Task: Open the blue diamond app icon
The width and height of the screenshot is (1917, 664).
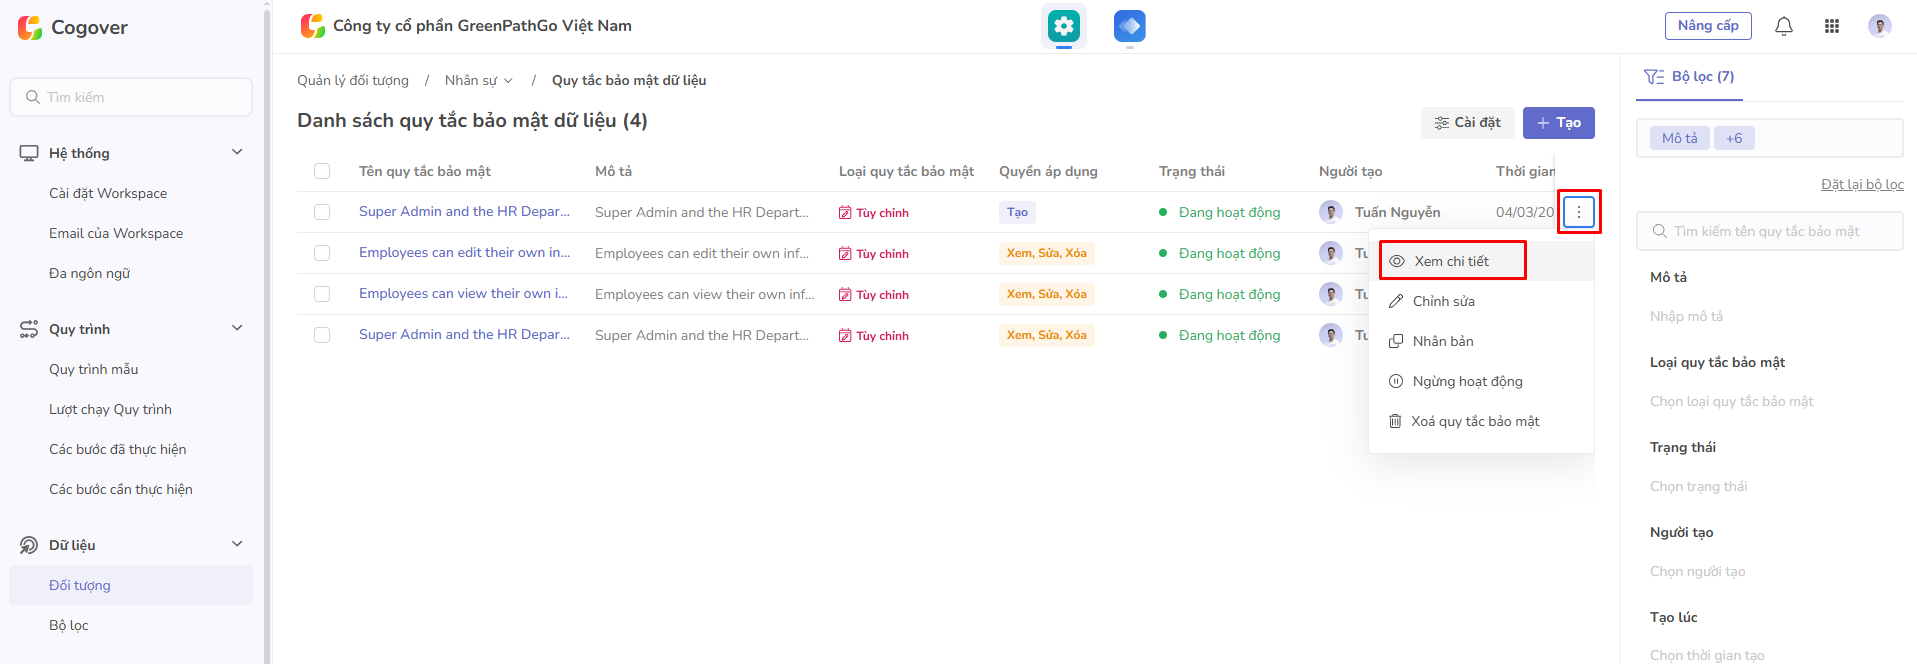Action: [1130, 26]
